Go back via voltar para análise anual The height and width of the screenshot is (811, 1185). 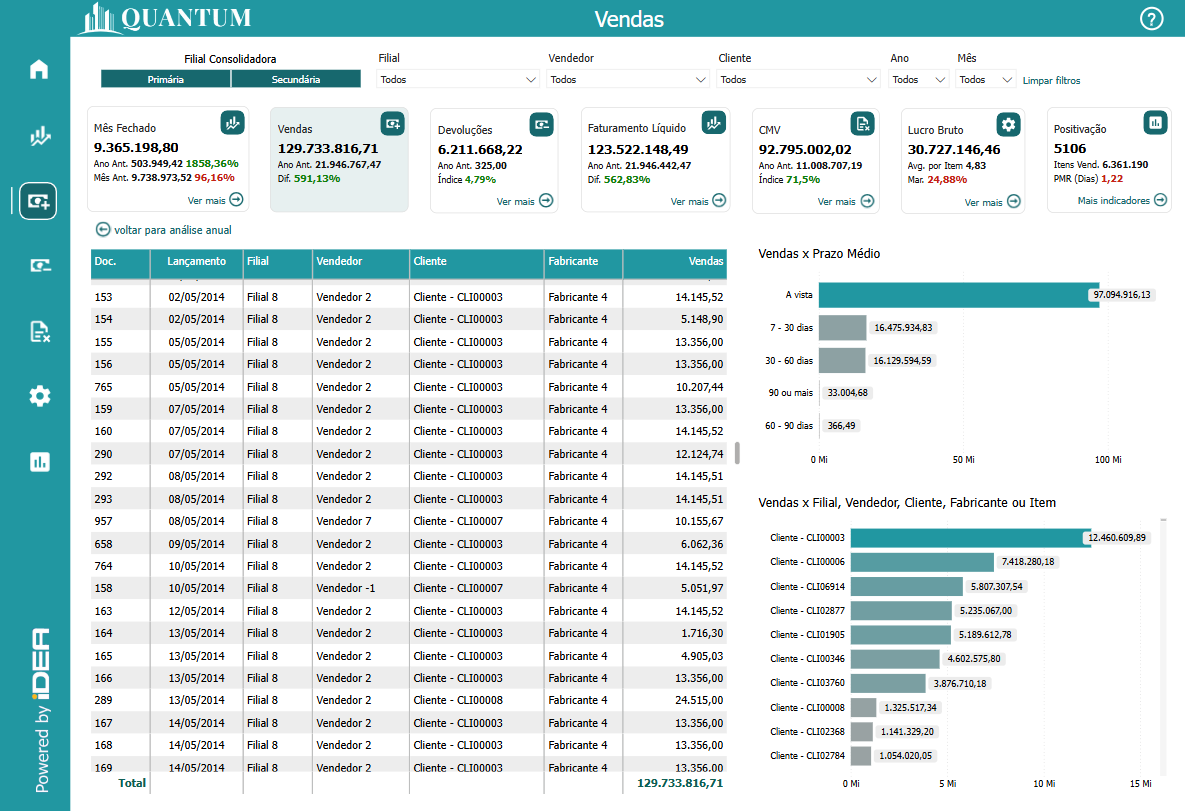(164, 230)
